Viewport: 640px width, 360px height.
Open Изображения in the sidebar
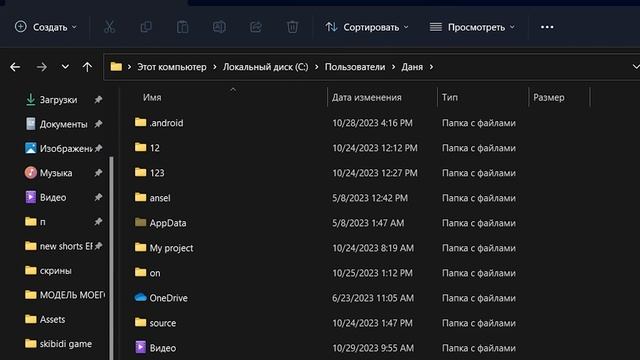click(65, 149)
